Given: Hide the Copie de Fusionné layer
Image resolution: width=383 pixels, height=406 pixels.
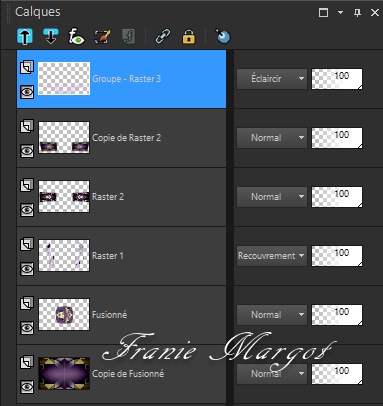Looking at the screenshot, I should coord(27,387).
